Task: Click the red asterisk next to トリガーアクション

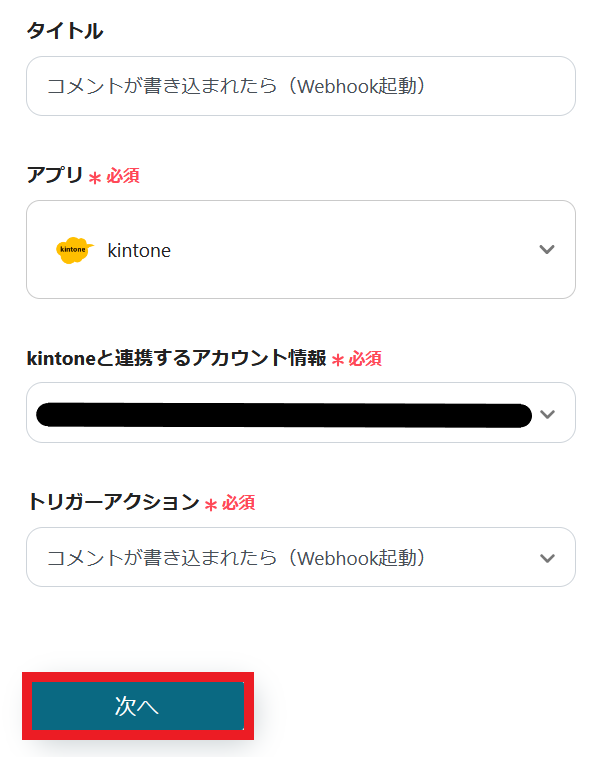Action: click(211, 504)
